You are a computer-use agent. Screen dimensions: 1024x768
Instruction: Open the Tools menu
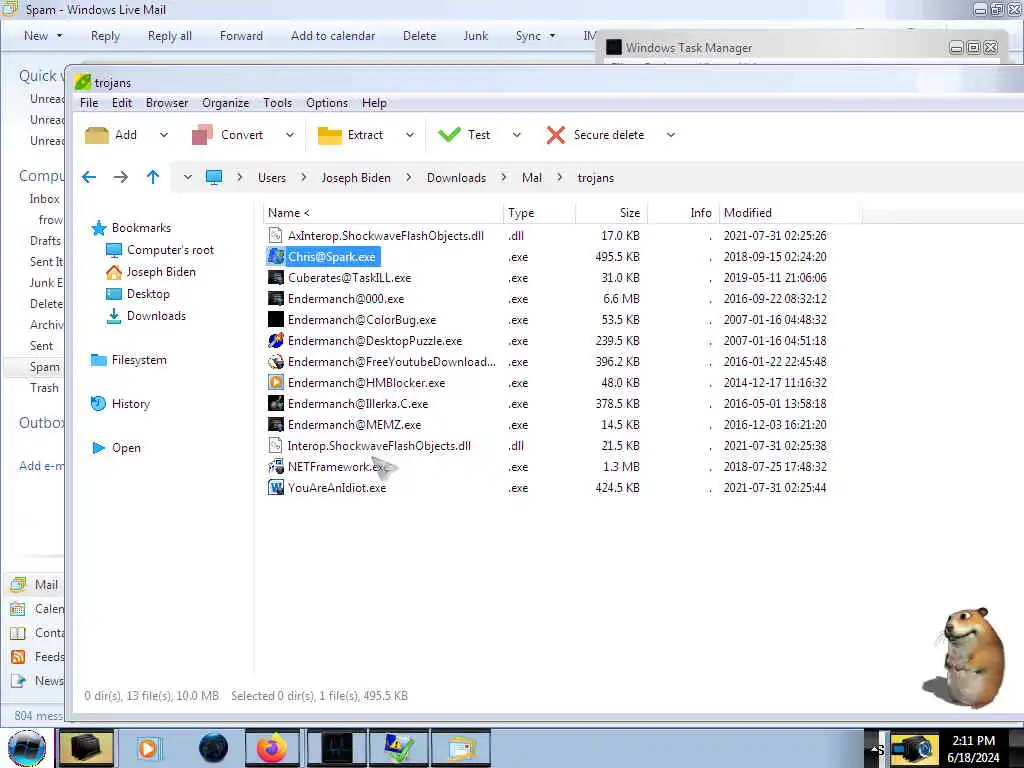pyautogui.click(x=278, y=103)
